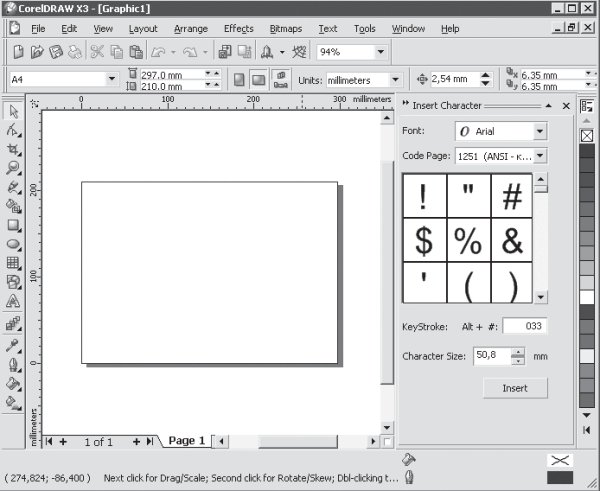600x491 pixels.
Task: Click the Application Launcher icon
Action: click(267, 52)
